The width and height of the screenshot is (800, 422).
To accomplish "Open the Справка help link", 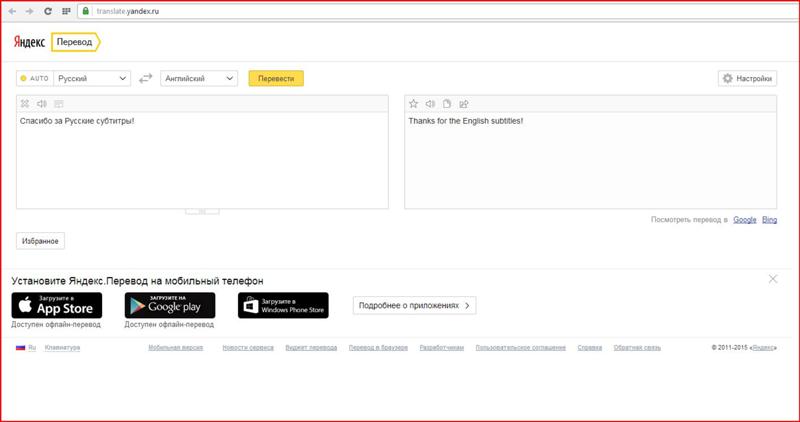I will [x=589, y=347].
